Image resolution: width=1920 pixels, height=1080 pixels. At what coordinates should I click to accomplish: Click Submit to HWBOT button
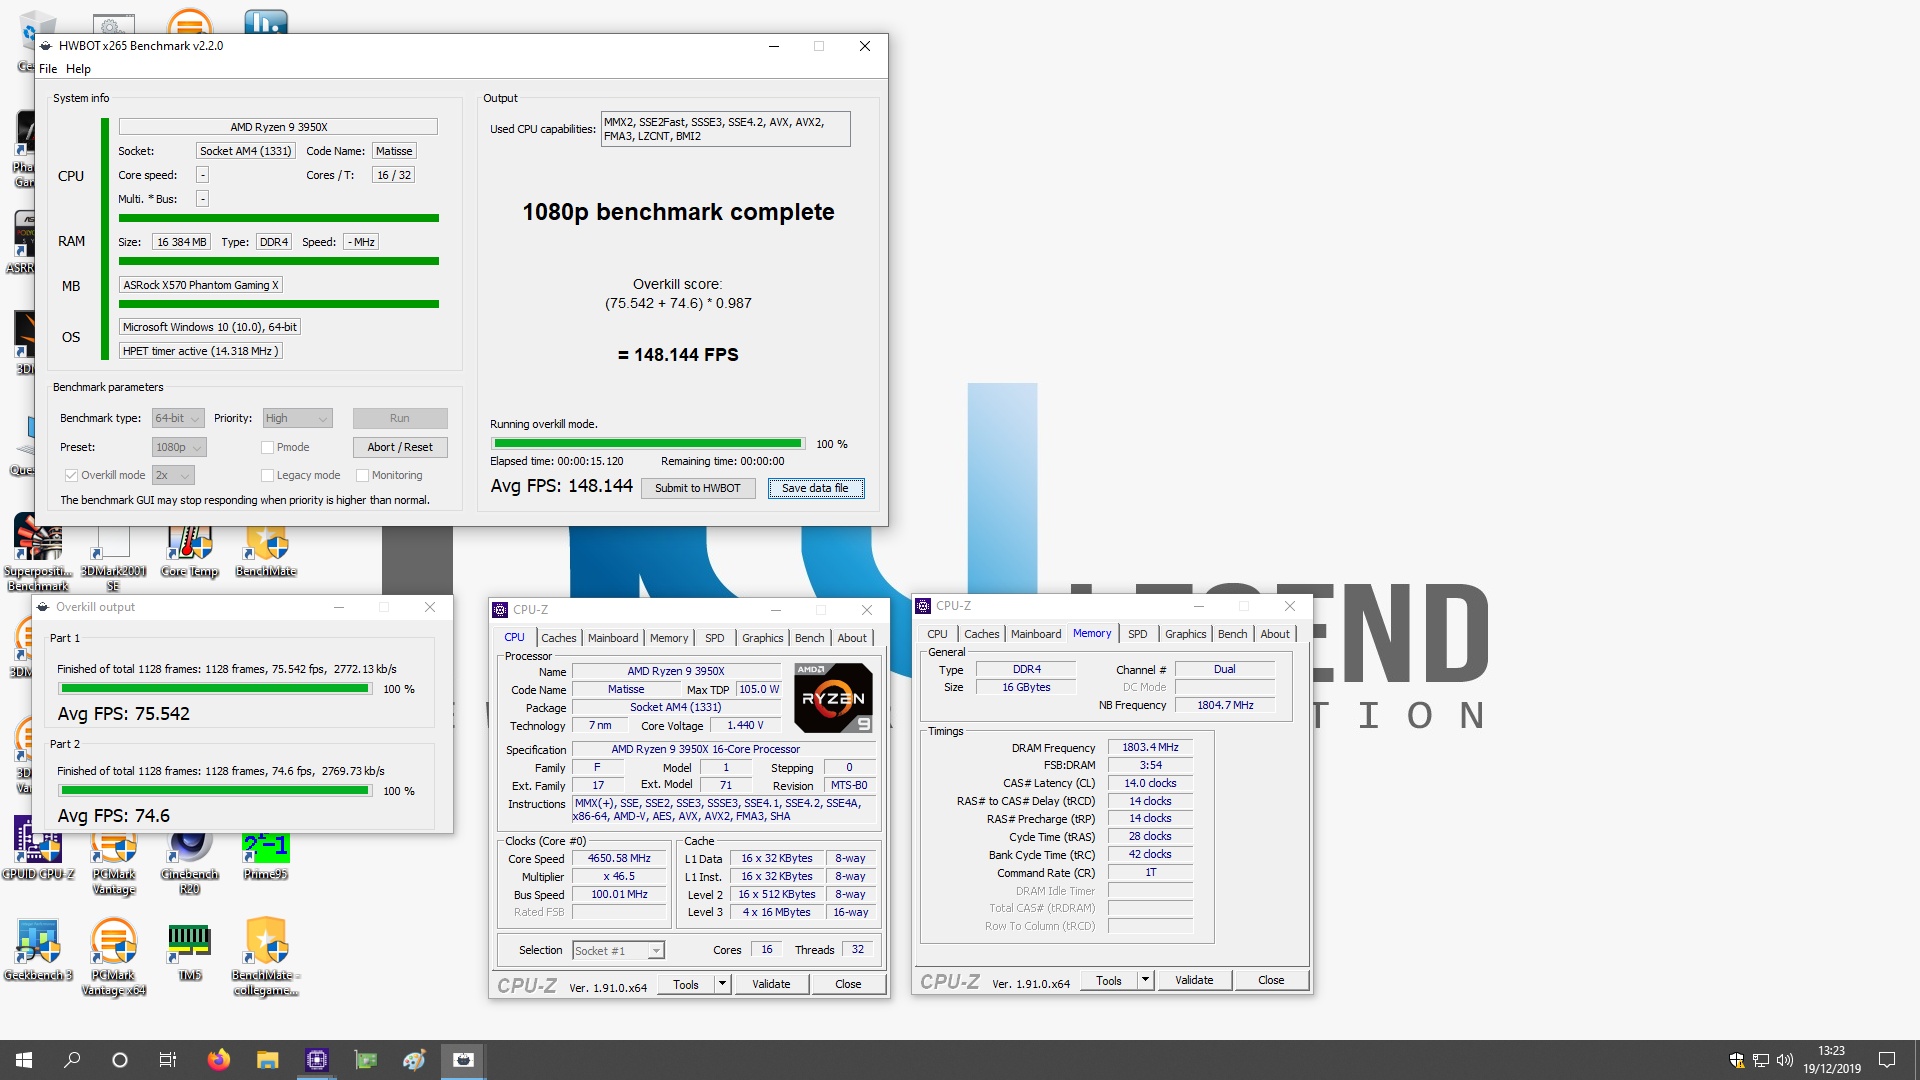pyautogui.click(x=697, y=488)
